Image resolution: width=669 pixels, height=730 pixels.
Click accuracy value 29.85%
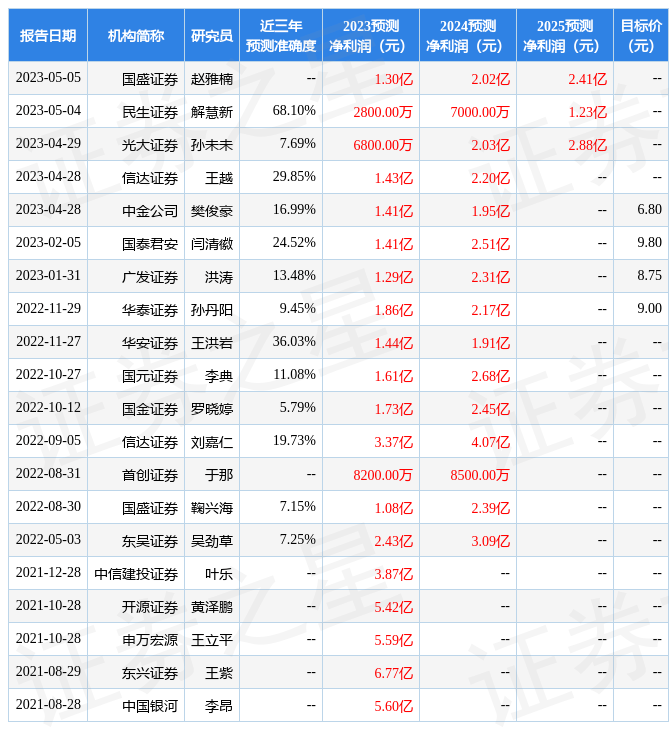click(x=294, y=177)
